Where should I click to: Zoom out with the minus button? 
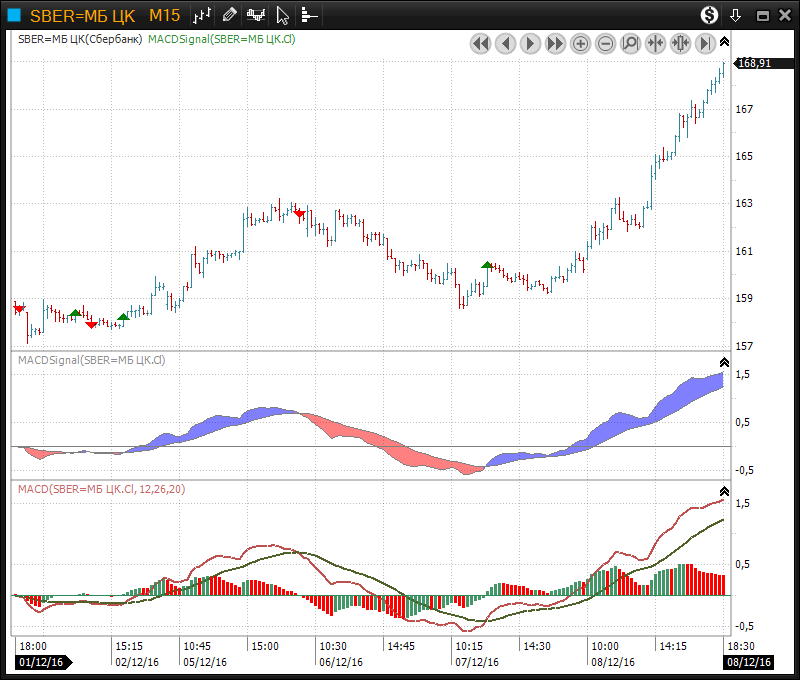tap(606, 43)
